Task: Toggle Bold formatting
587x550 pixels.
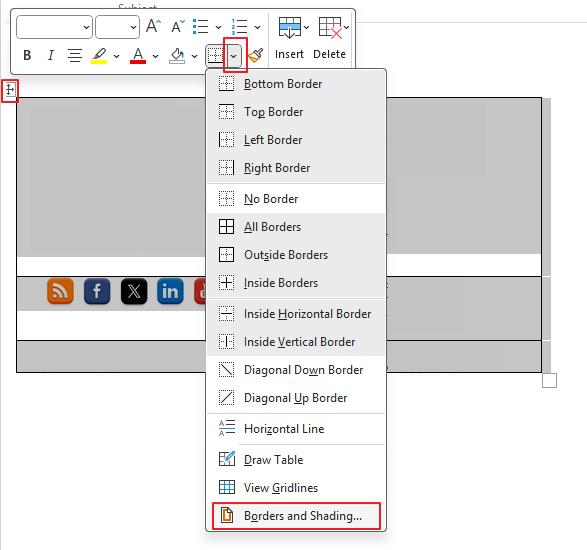Action: pyautogui.click(x=27, y=55)
